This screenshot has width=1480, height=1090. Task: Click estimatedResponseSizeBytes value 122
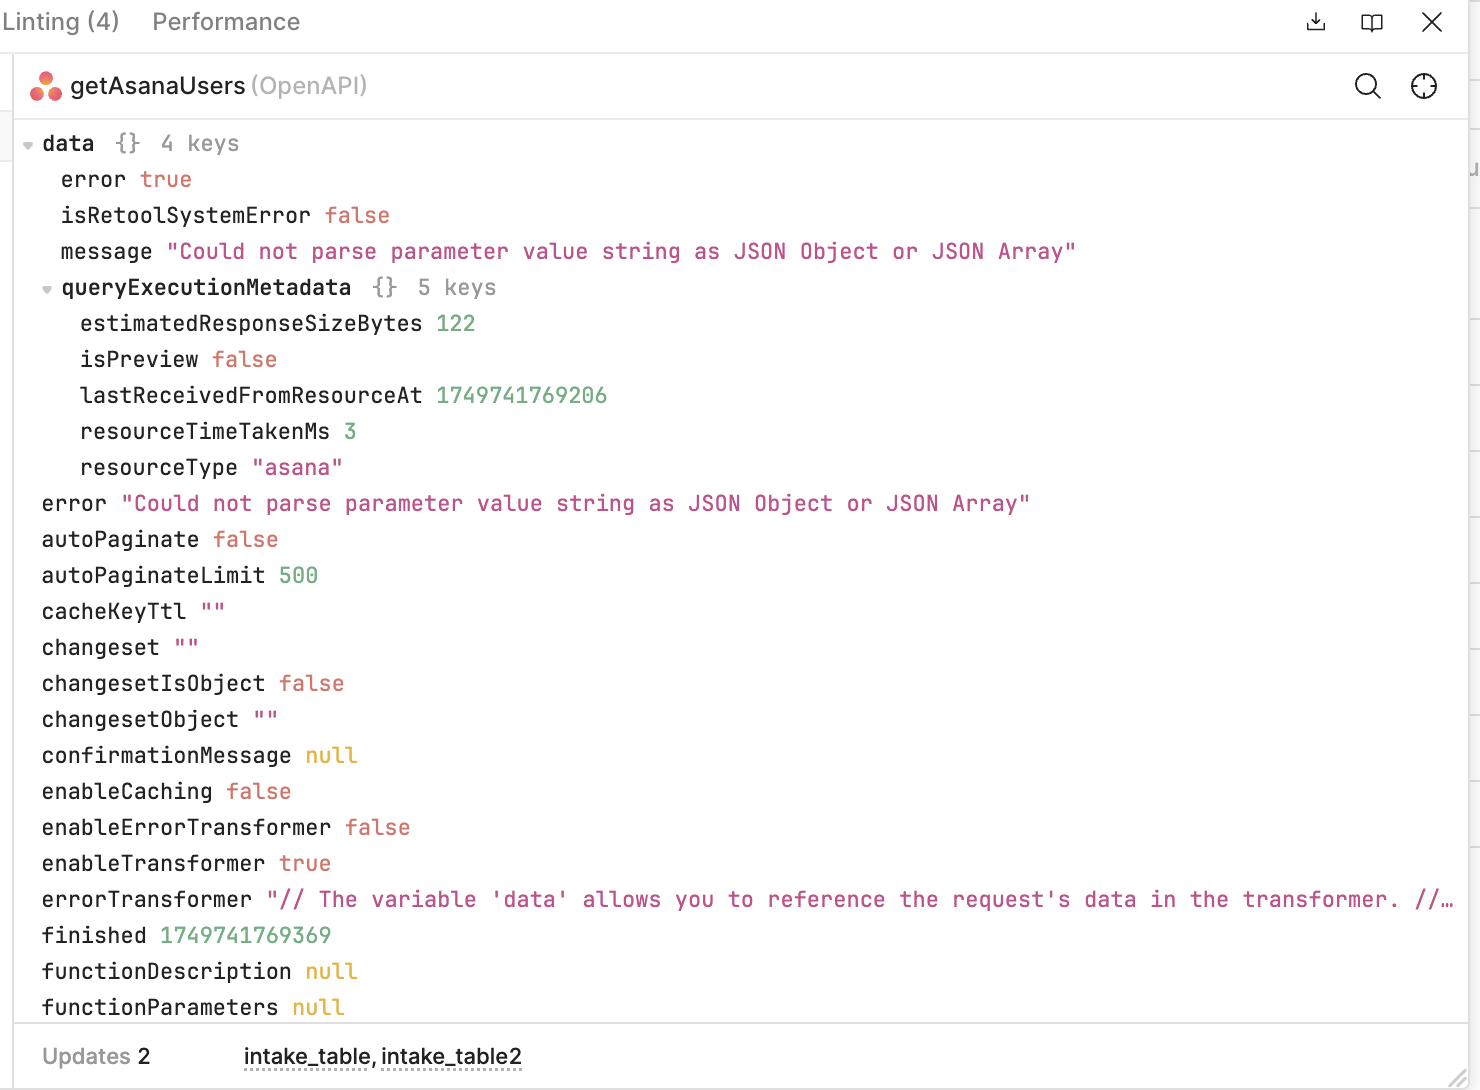click(455, 324)
